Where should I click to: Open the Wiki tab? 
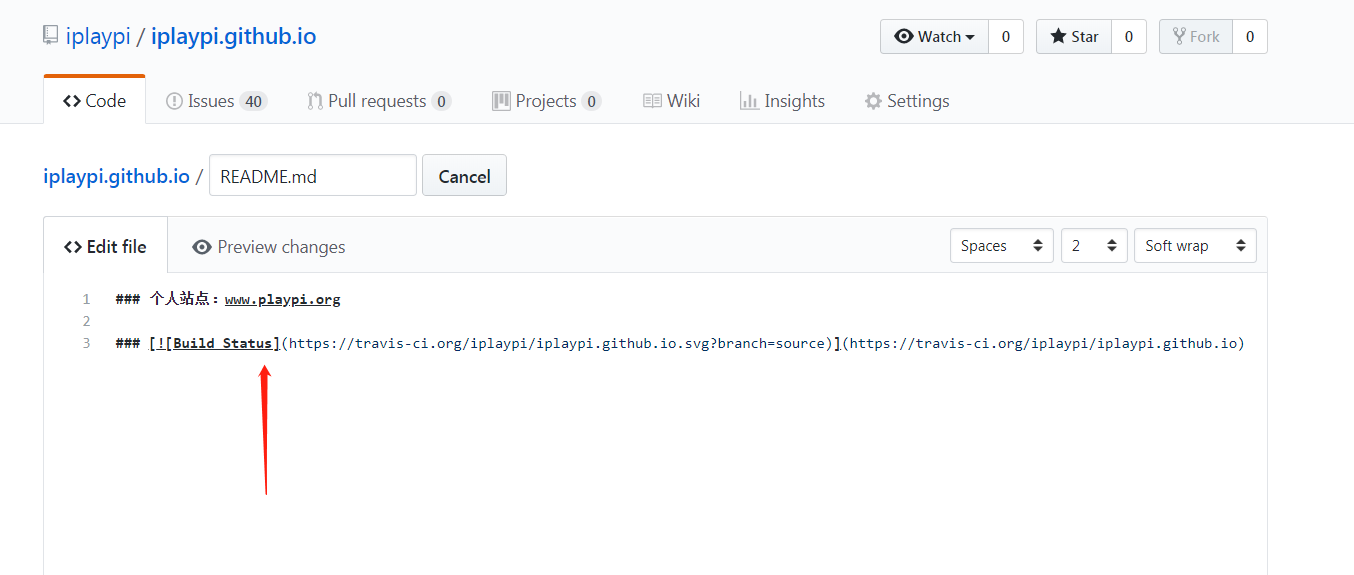pos(671,101)
